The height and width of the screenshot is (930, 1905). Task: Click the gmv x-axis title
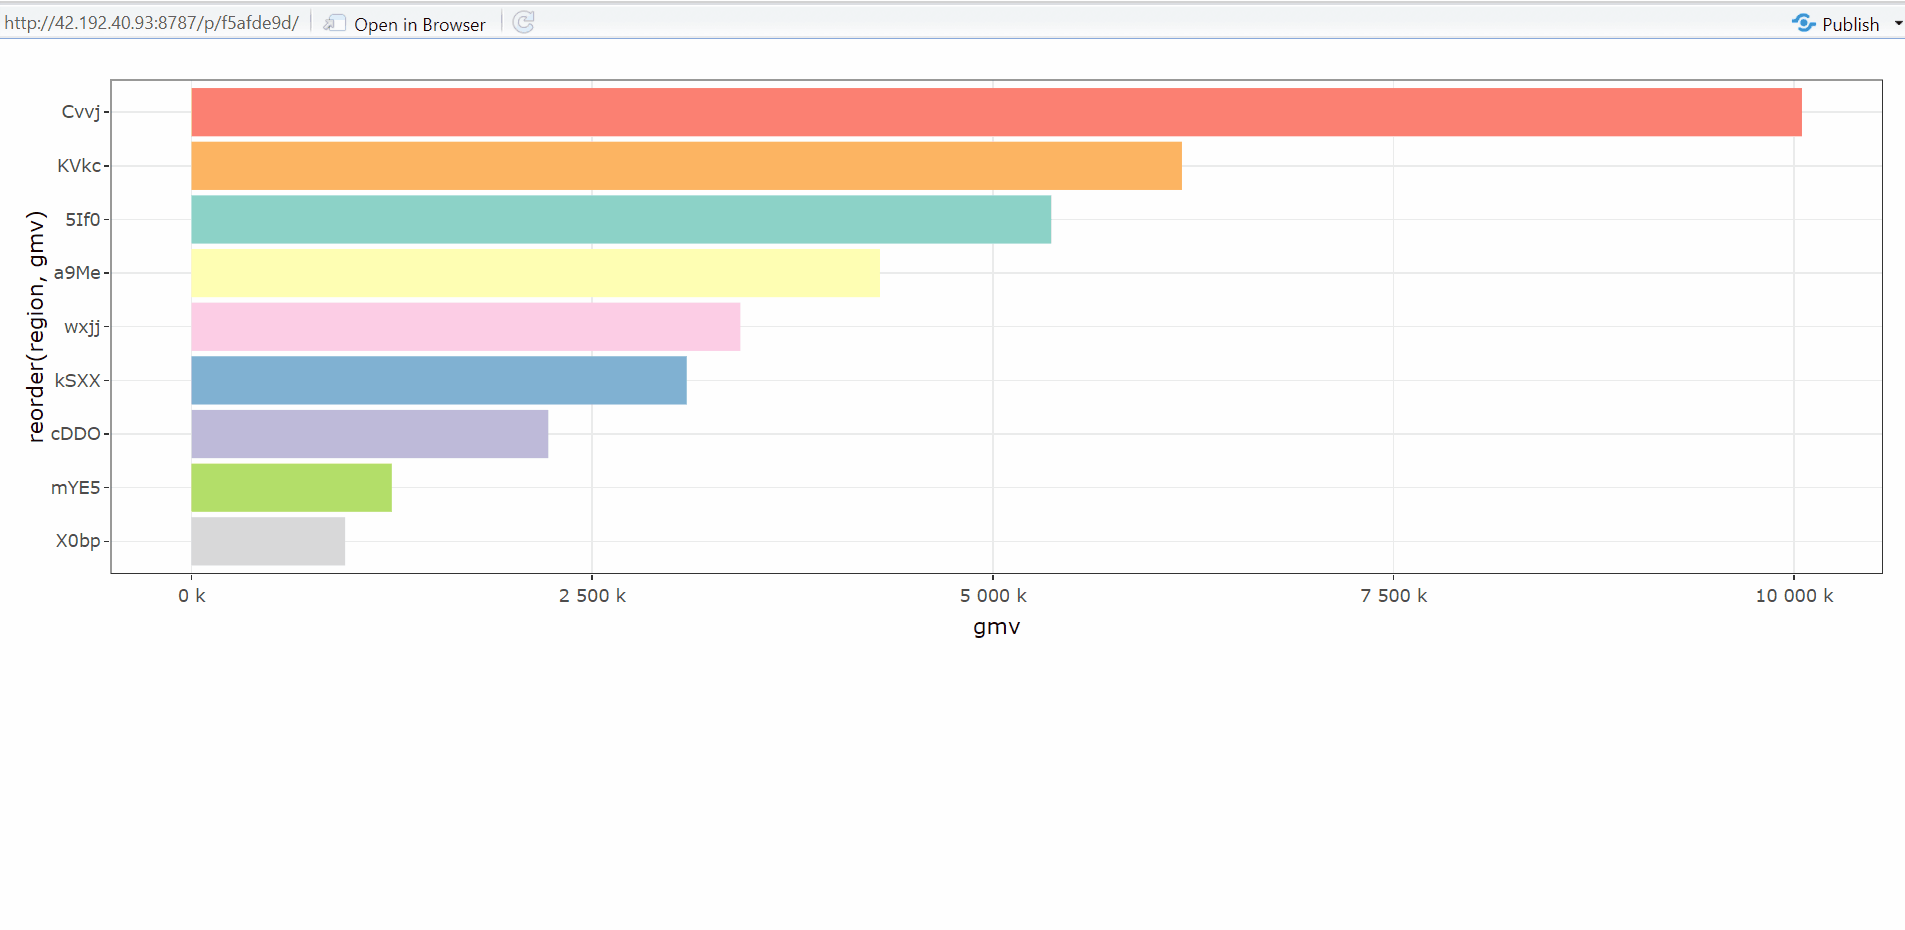996,627
